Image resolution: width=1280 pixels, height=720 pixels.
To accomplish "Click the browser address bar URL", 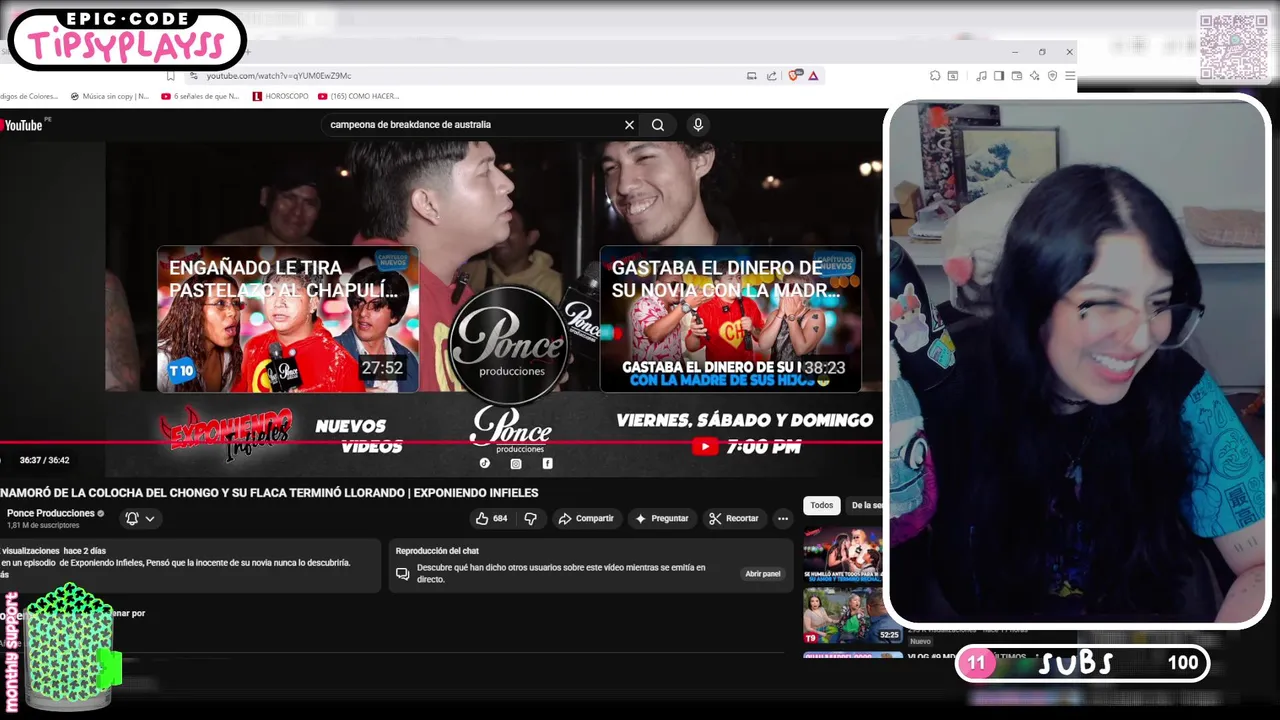I will tap(279, 76).
